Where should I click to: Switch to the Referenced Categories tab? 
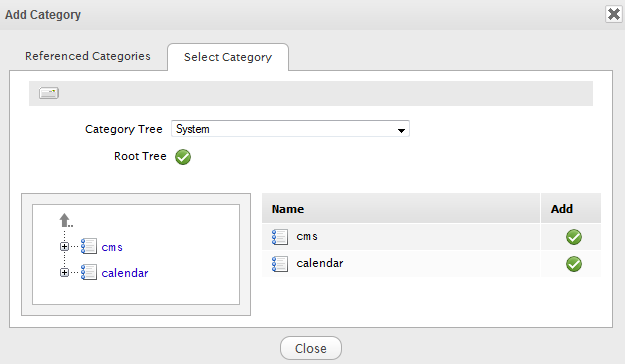88,56
